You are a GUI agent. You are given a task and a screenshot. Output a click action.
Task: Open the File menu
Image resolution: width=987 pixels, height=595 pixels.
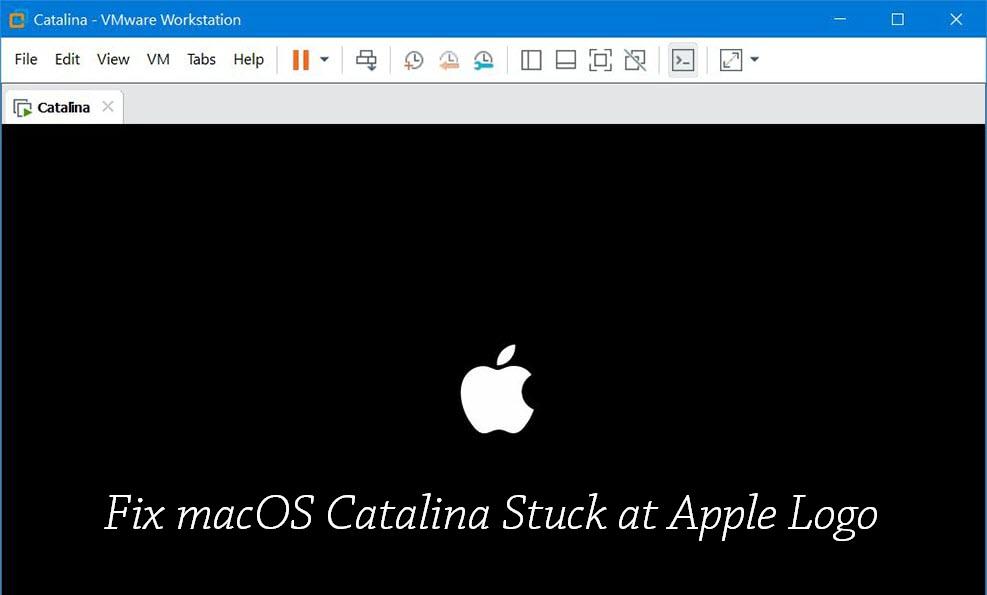point(25,59)
